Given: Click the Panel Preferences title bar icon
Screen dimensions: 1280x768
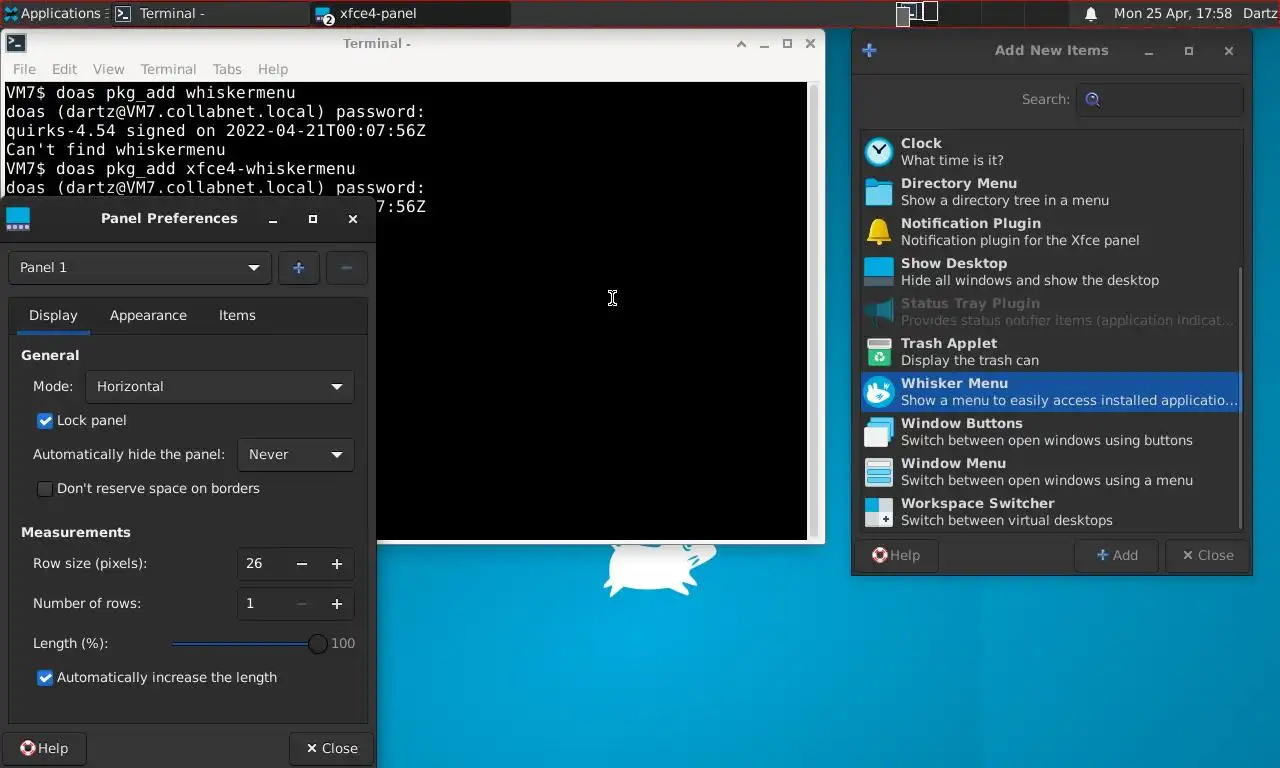Looking at the screenshot, I should point(18,218).
